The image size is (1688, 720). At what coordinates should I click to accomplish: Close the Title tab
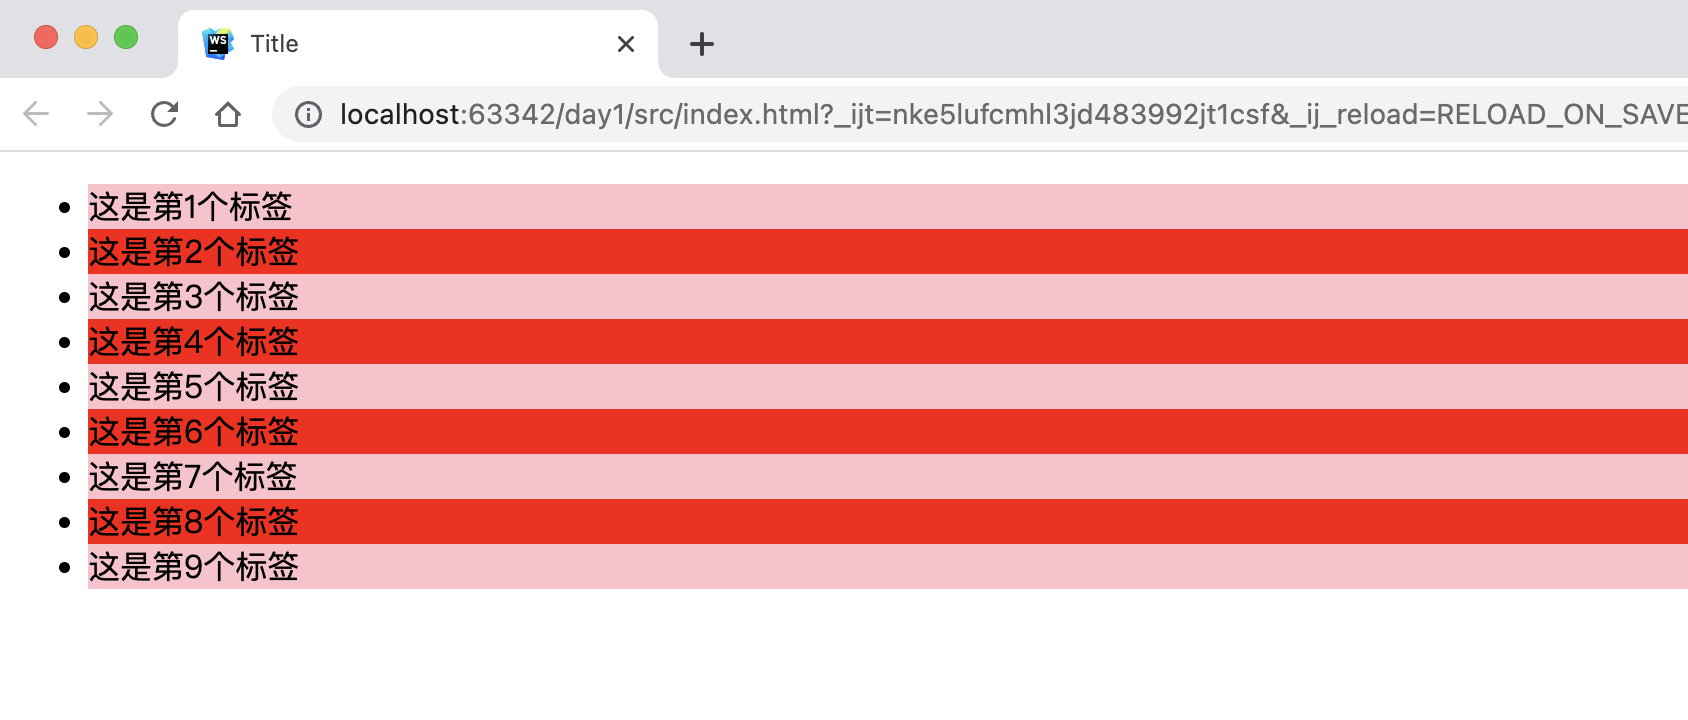[x=626, y=44]
